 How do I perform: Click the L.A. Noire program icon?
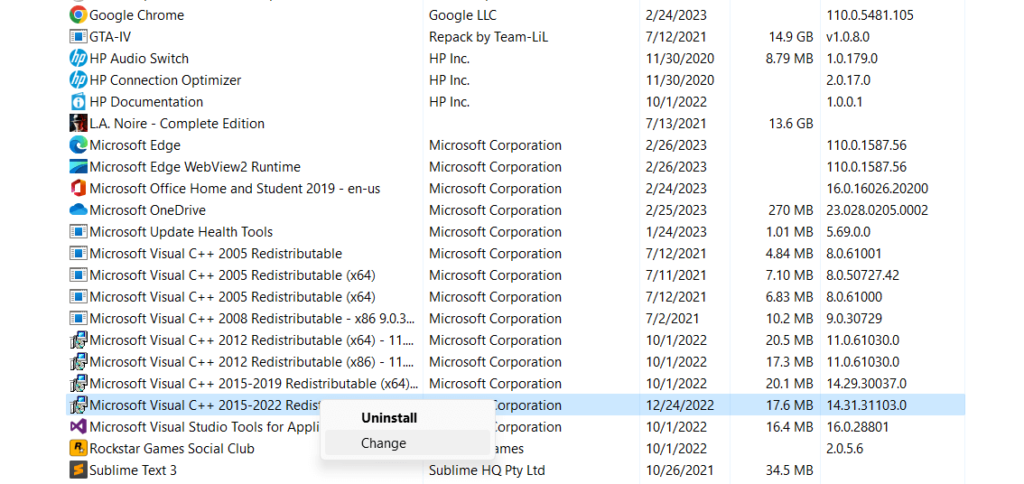pyautogui.click(x=78, y=123)
